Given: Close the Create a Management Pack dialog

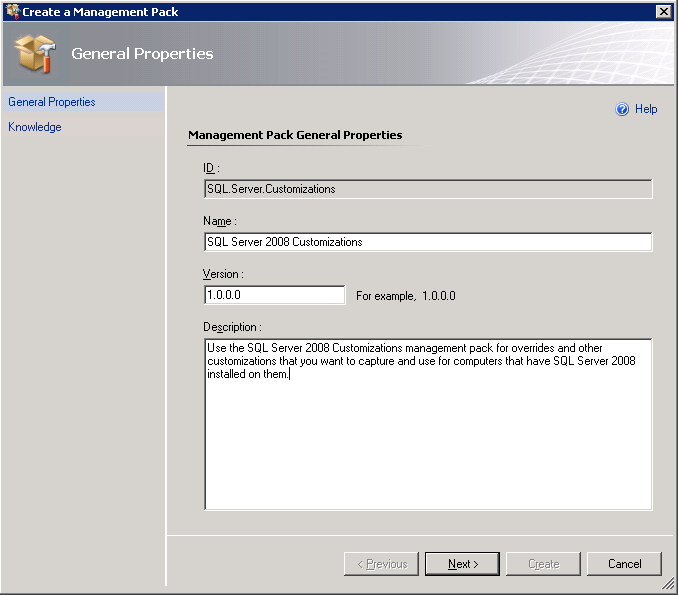Looking at the screenshot, I should [663, 12].
